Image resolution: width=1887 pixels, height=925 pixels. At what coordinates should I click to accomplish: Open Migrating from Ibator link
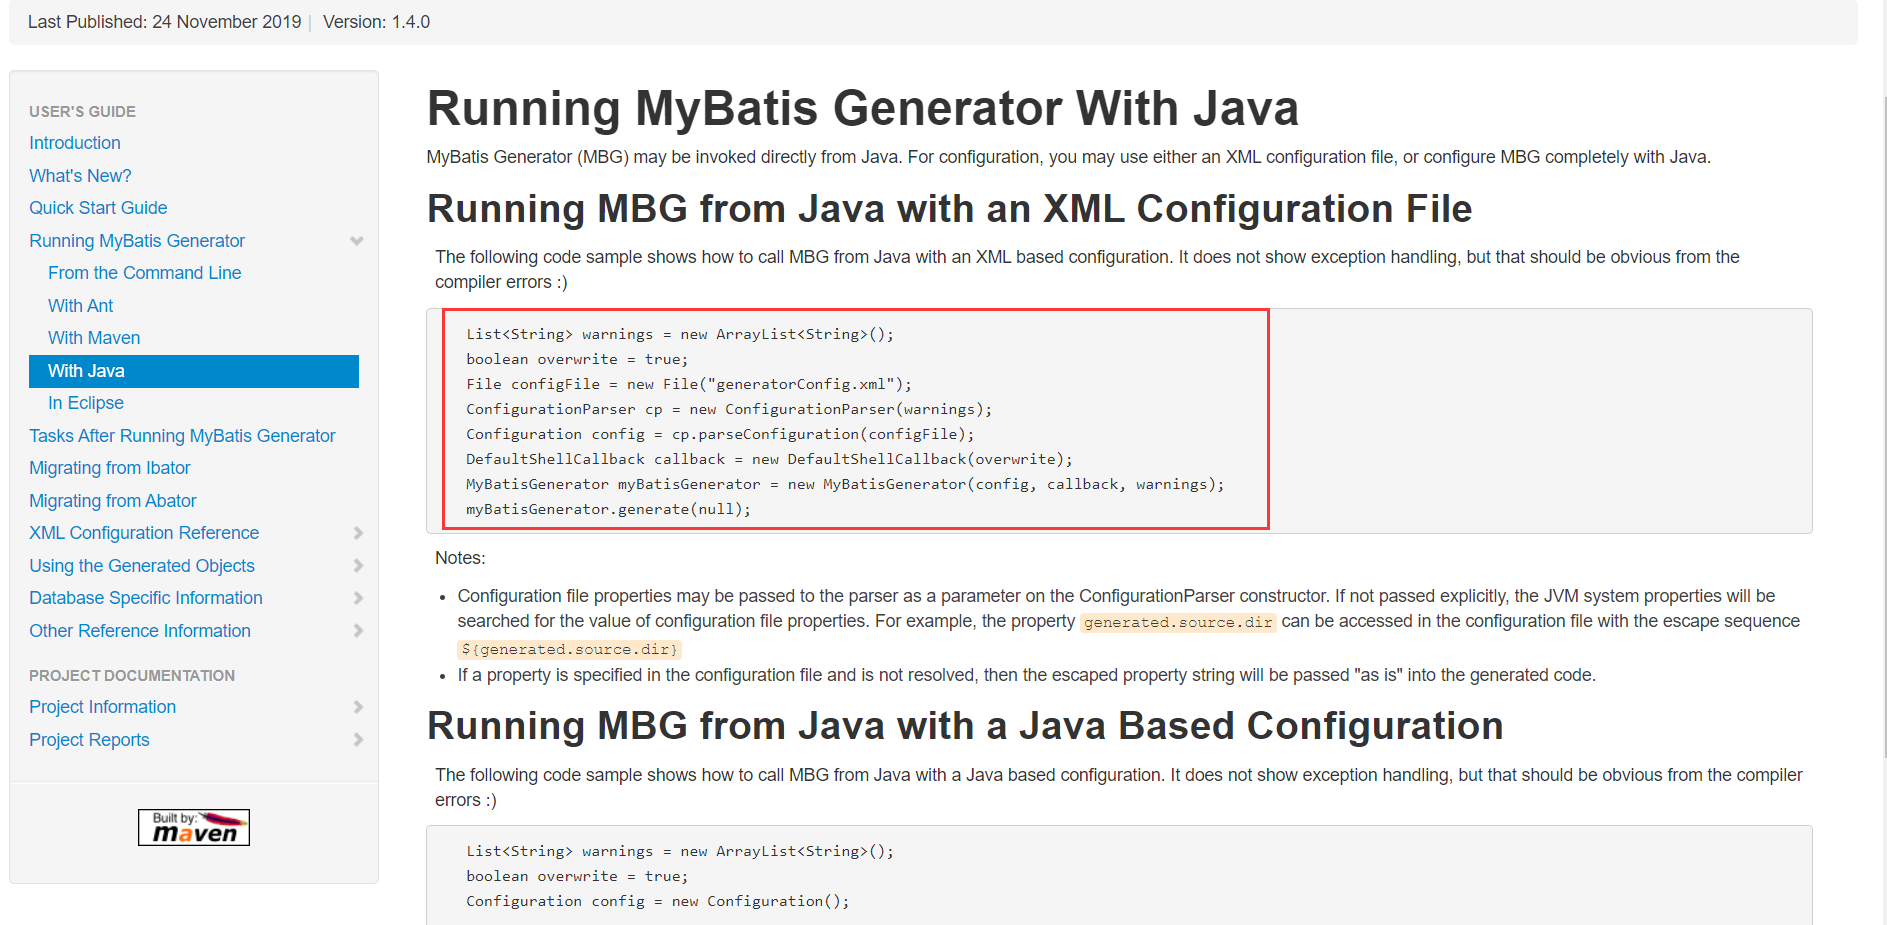[x=110, y=468]
